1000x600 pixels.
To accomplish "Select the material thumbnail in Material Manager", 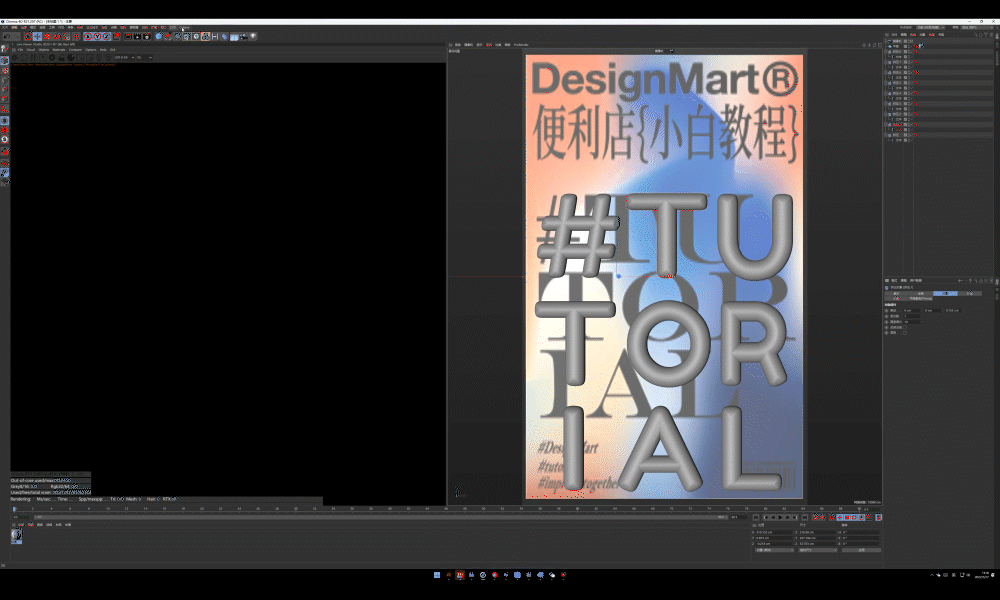I will [17, 536].
